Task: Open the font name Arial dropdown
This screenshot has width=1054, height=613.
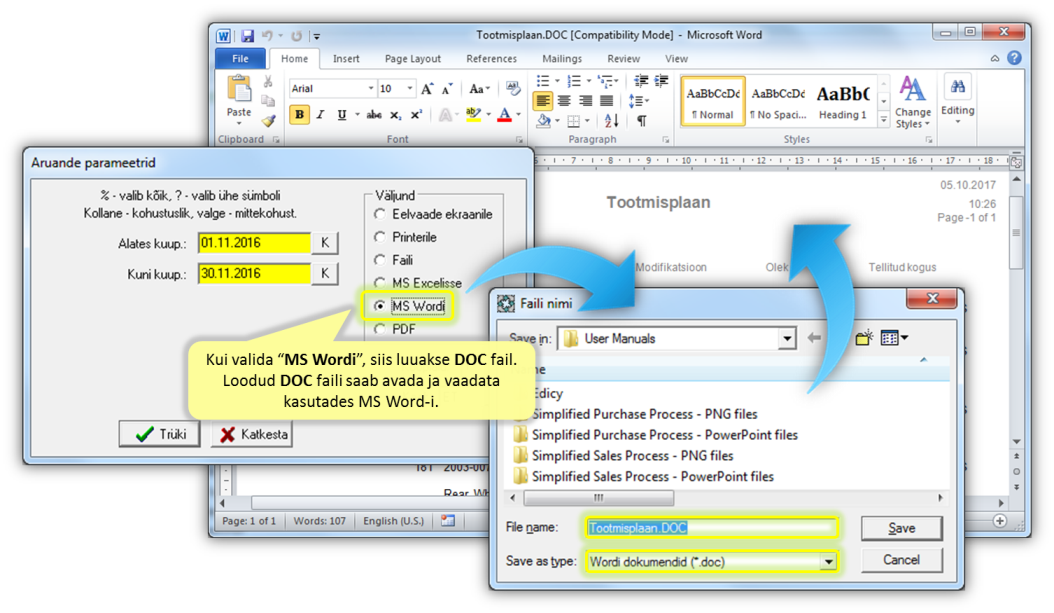Action: [370, 89]
